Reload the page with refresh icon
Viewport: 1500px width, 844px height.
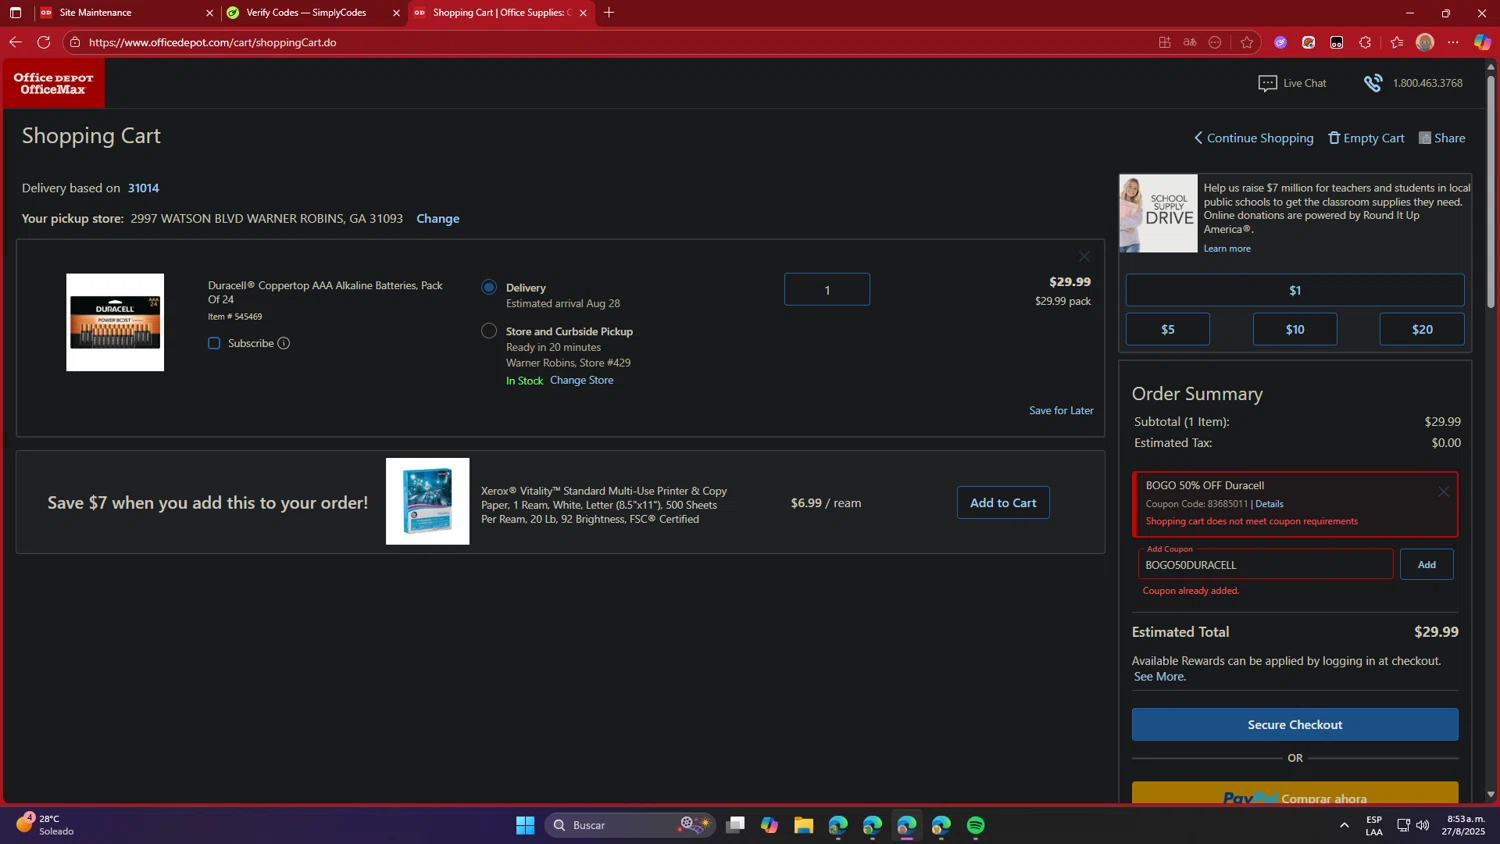pos(43,42)
